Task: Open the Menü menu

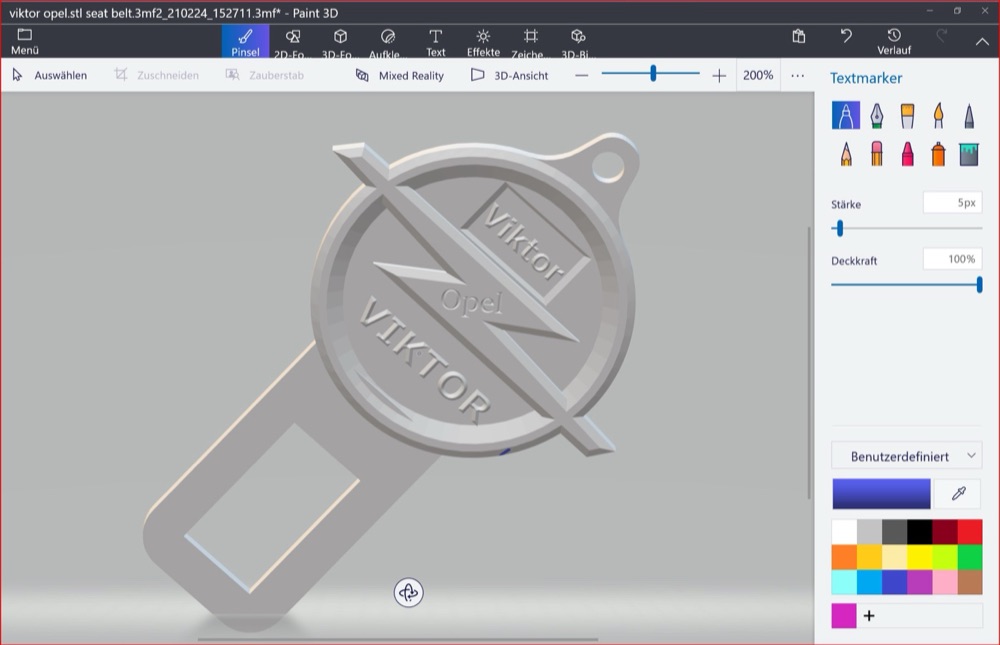Action: [x=25, y=42]
